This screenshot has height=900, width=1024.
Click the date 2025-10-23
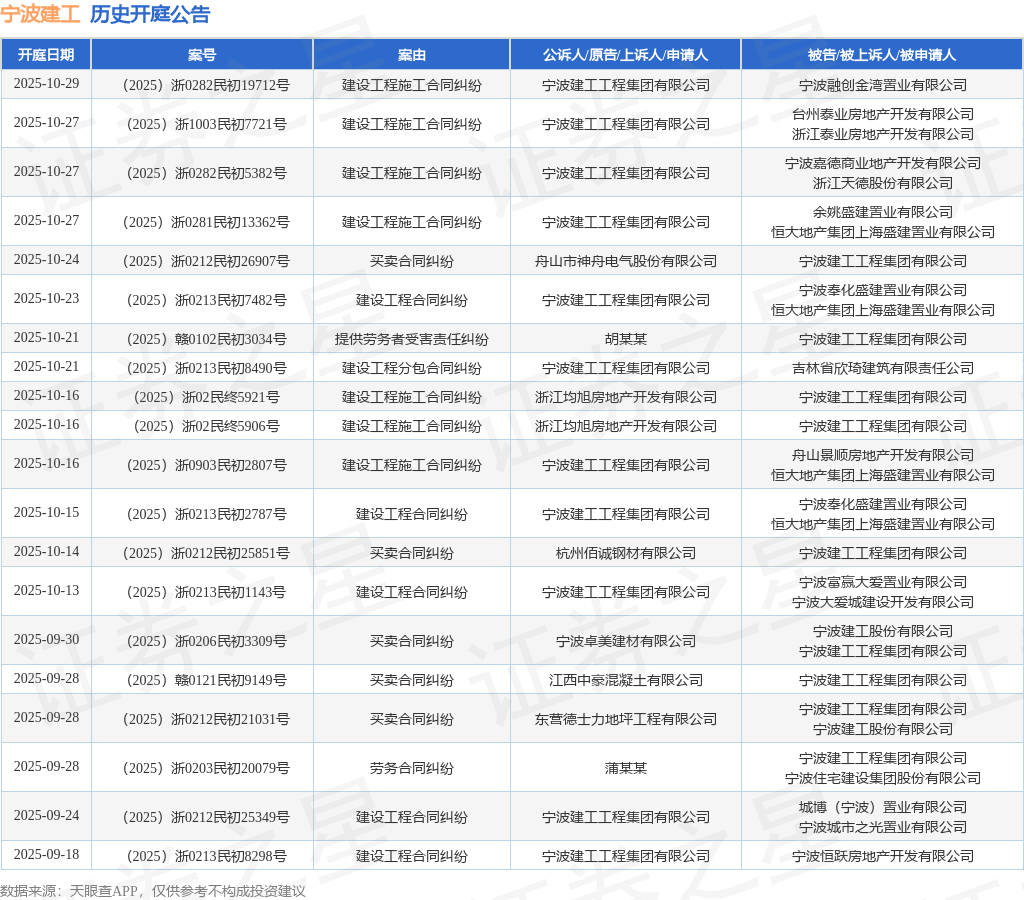click(x=46, y=298)
